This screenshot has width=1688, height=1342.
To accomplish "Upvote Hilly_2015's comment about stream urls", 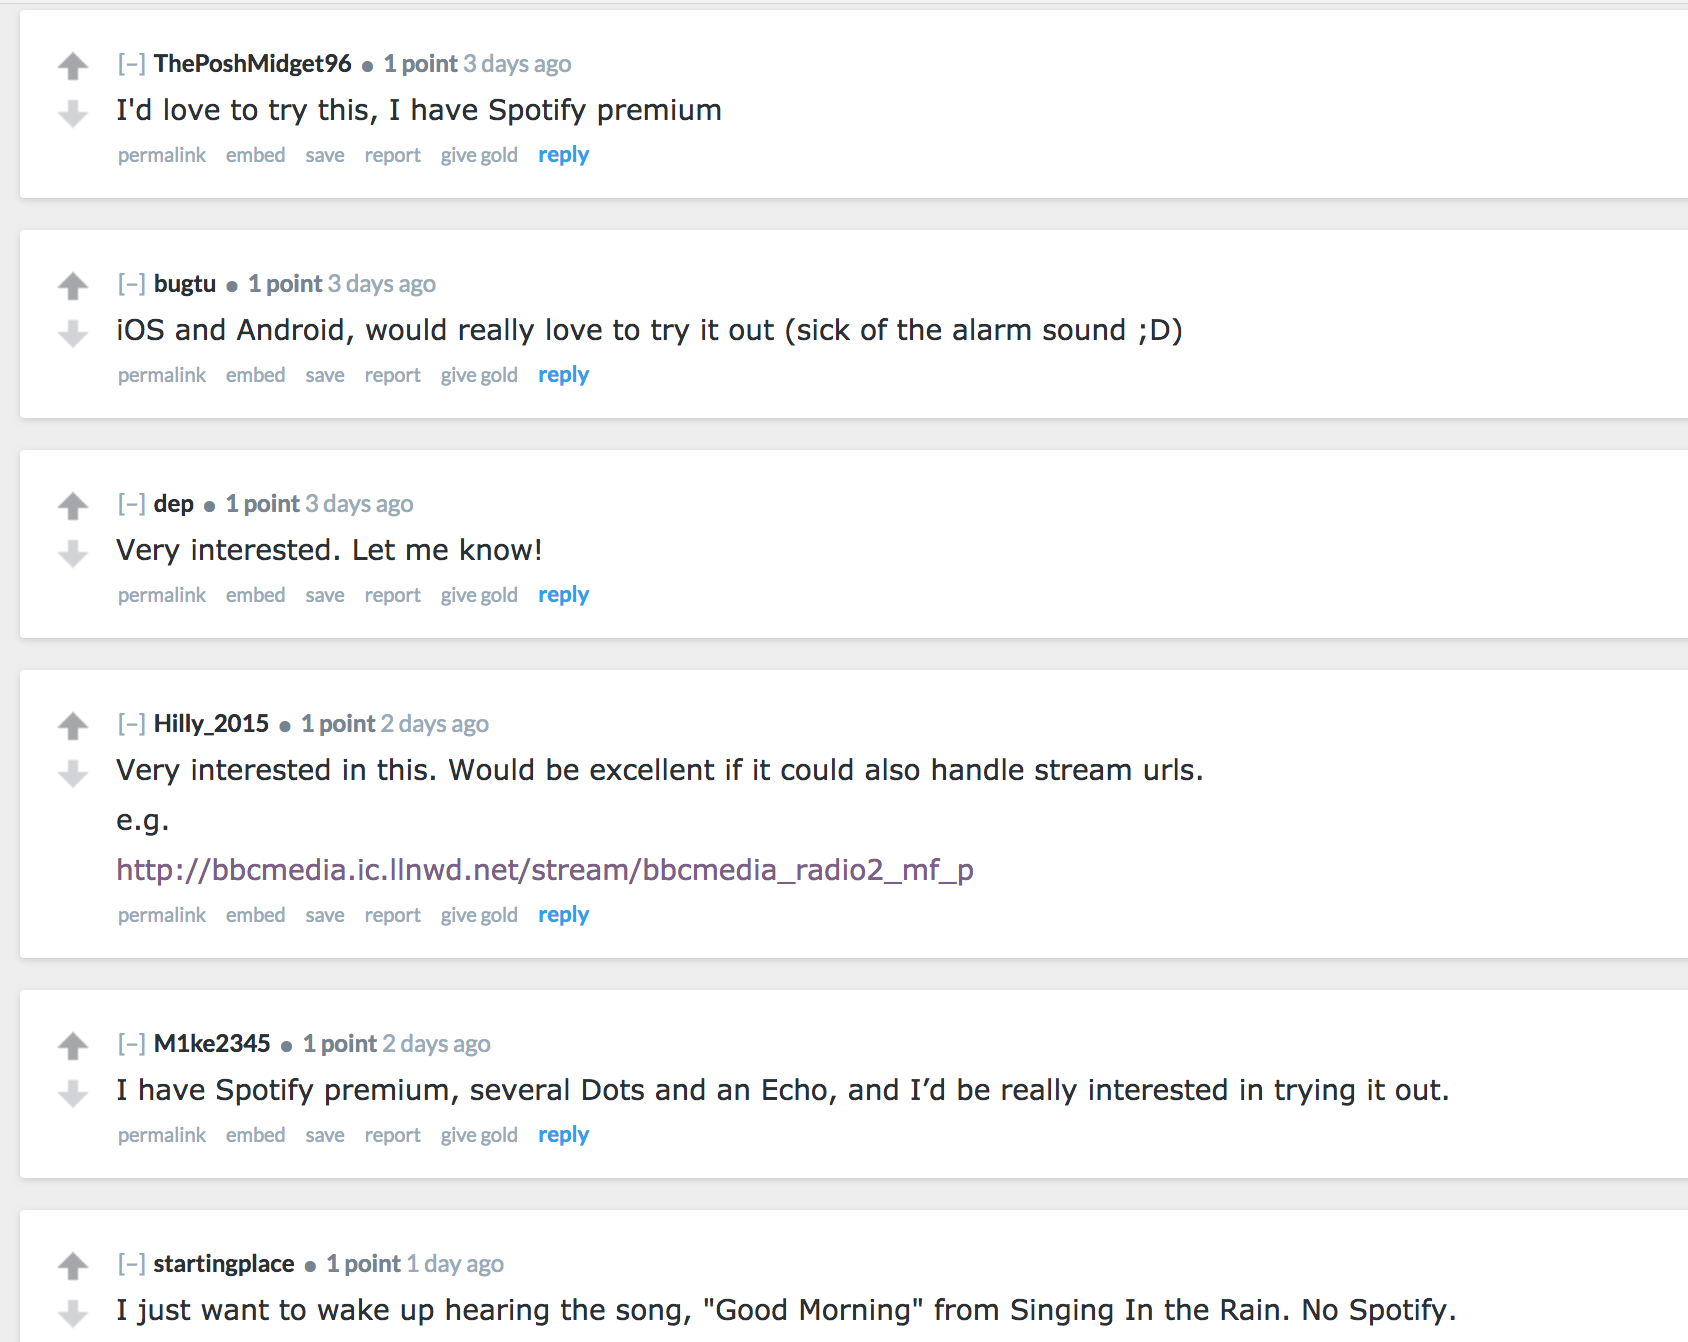I will tap(73, 726).
